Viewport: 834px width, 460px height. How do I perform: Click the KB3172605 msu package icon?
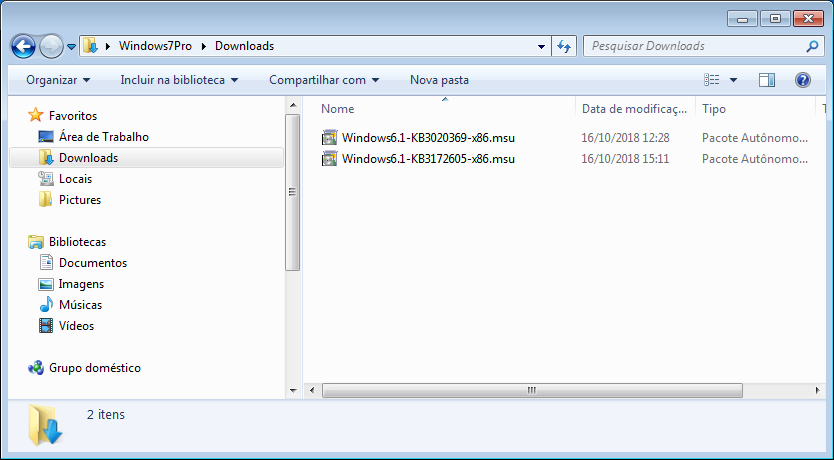pyautogui.click(x=329, y=158)
